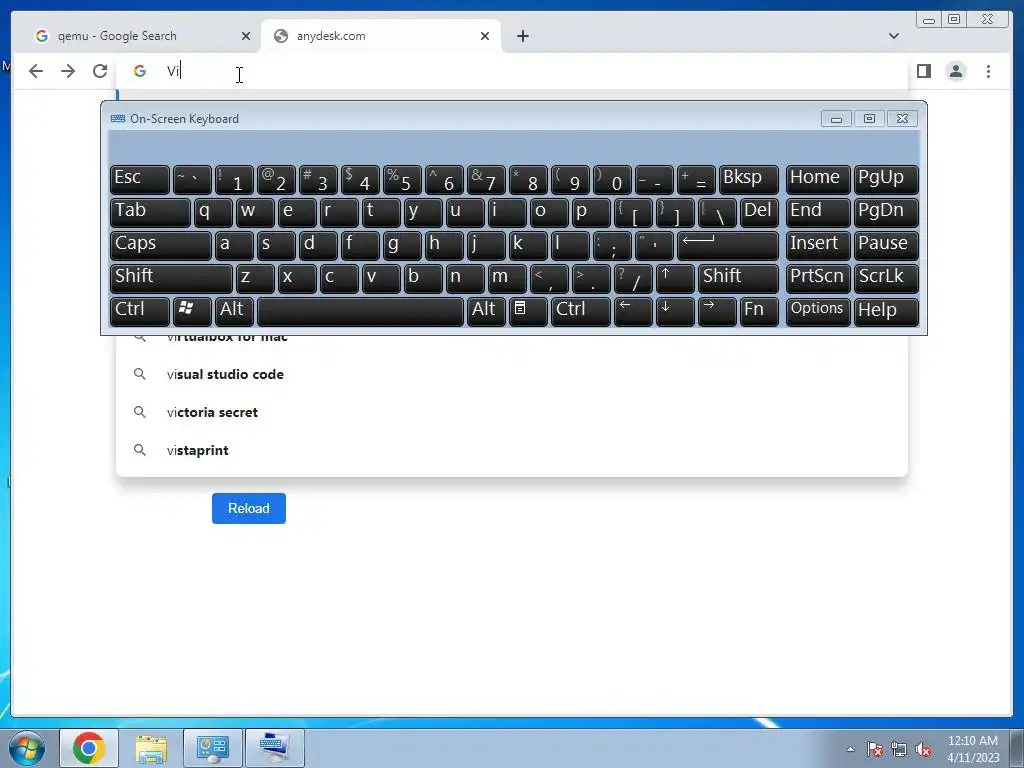1024x768 pixels.
Task: Choose 'victoria secret' suggestion
Action: pyautogui.click(x=511, y=412)
